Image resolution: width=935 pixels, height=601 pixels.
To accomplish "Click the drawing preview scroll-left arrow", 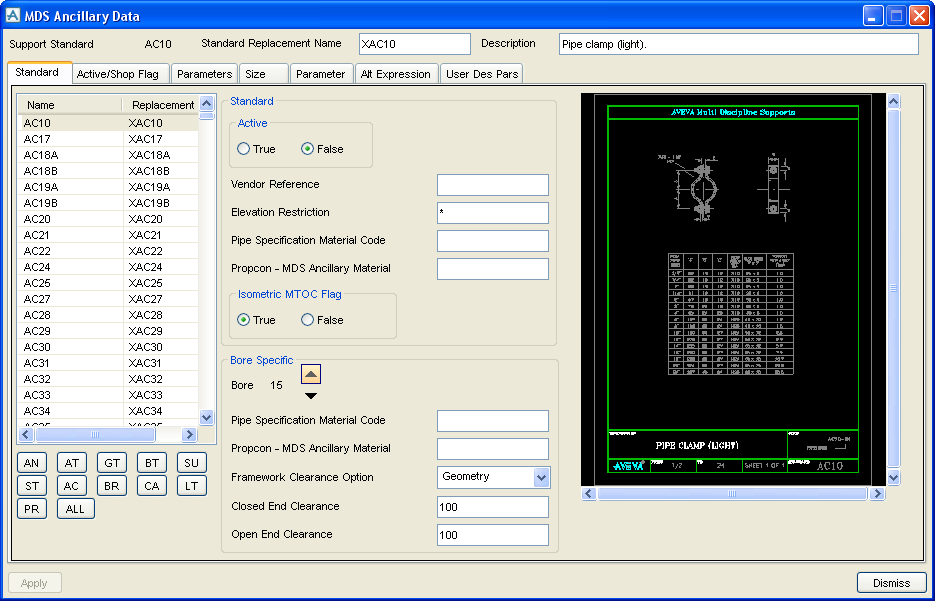I will click(x=589, y=494).
